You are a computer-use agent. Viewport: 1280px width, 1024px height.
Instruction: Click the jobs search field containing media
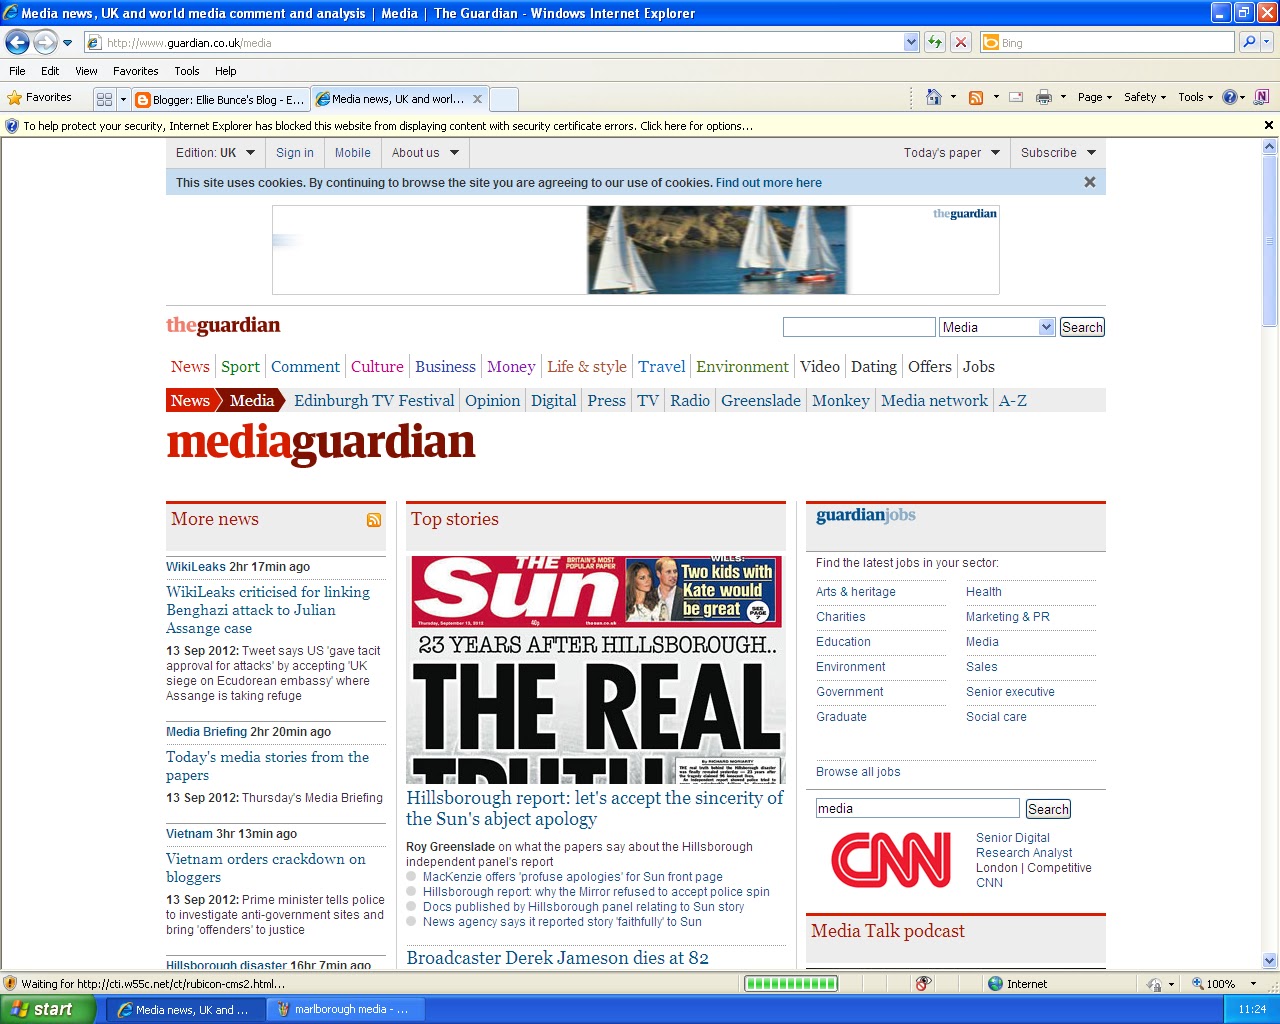918,808
